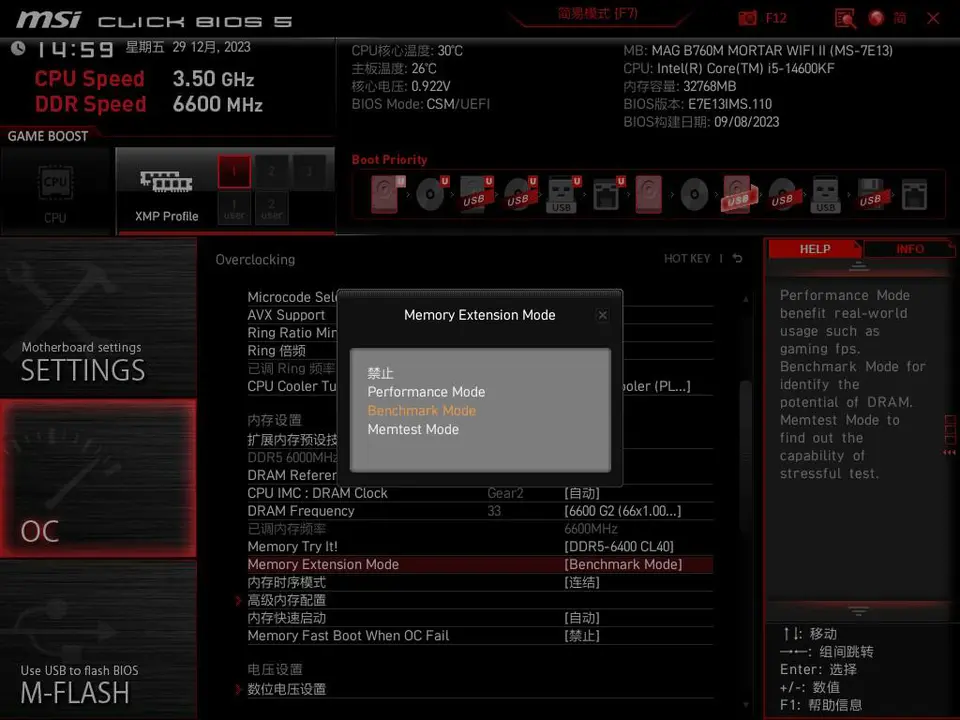Screen dimensions: 960x720
Task: Toggle XMP user profile 1
Action: click(234, 207)
